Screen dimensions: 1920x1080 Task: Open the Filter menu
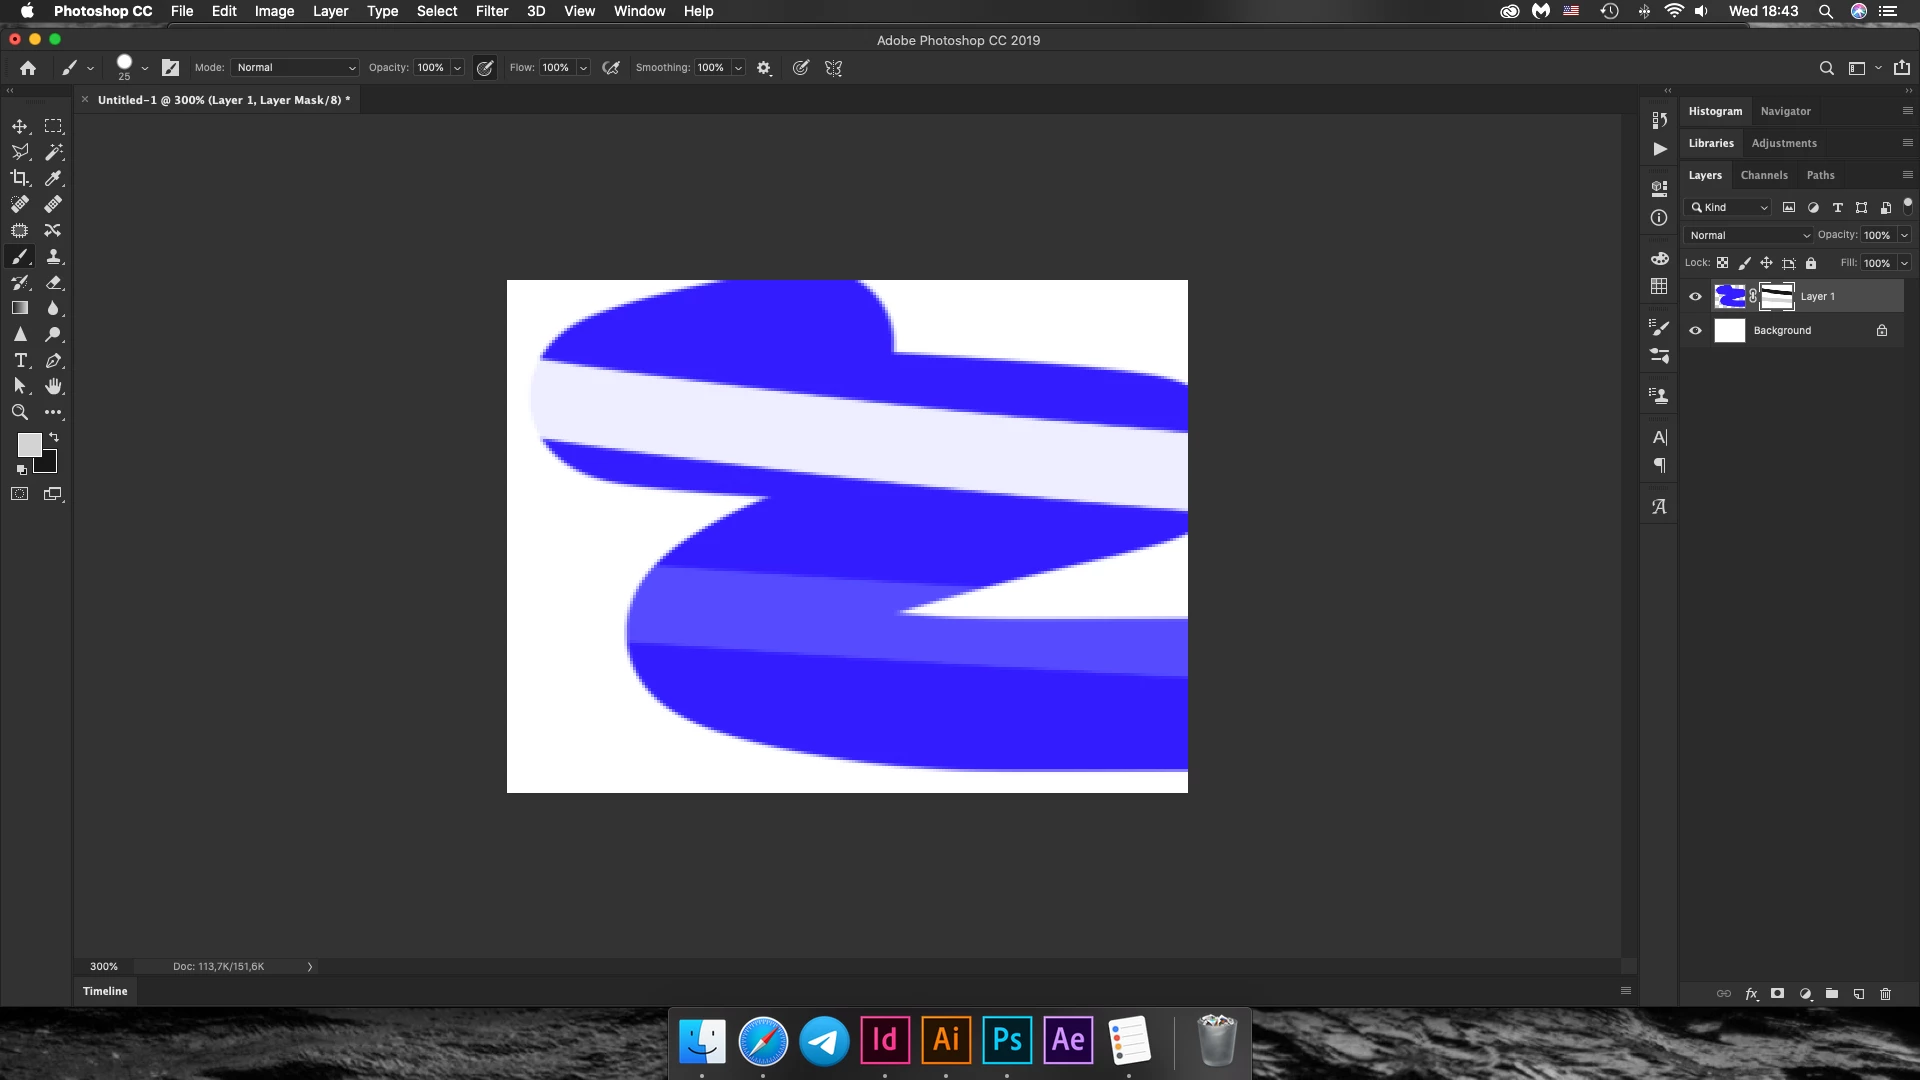pos(491,11)
